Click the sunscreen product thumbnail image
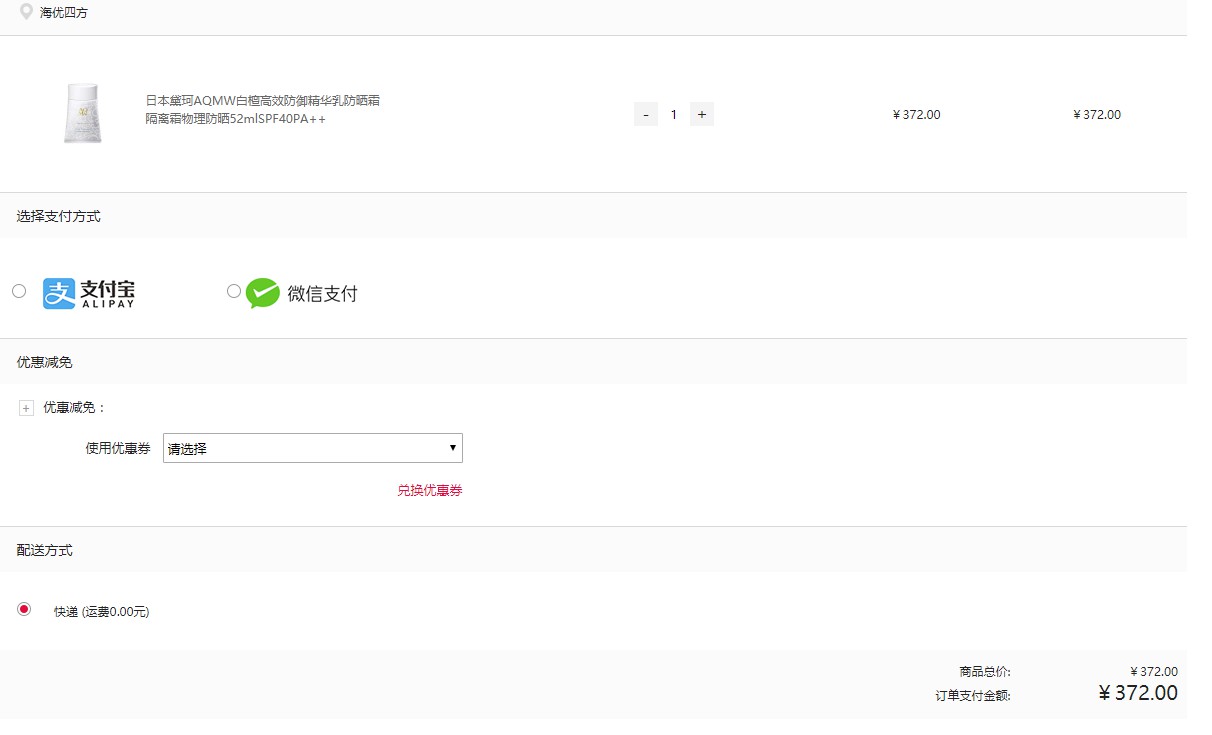Image resolution: width=1212 pixels, height=735 pixels. (x=82, y=114)
